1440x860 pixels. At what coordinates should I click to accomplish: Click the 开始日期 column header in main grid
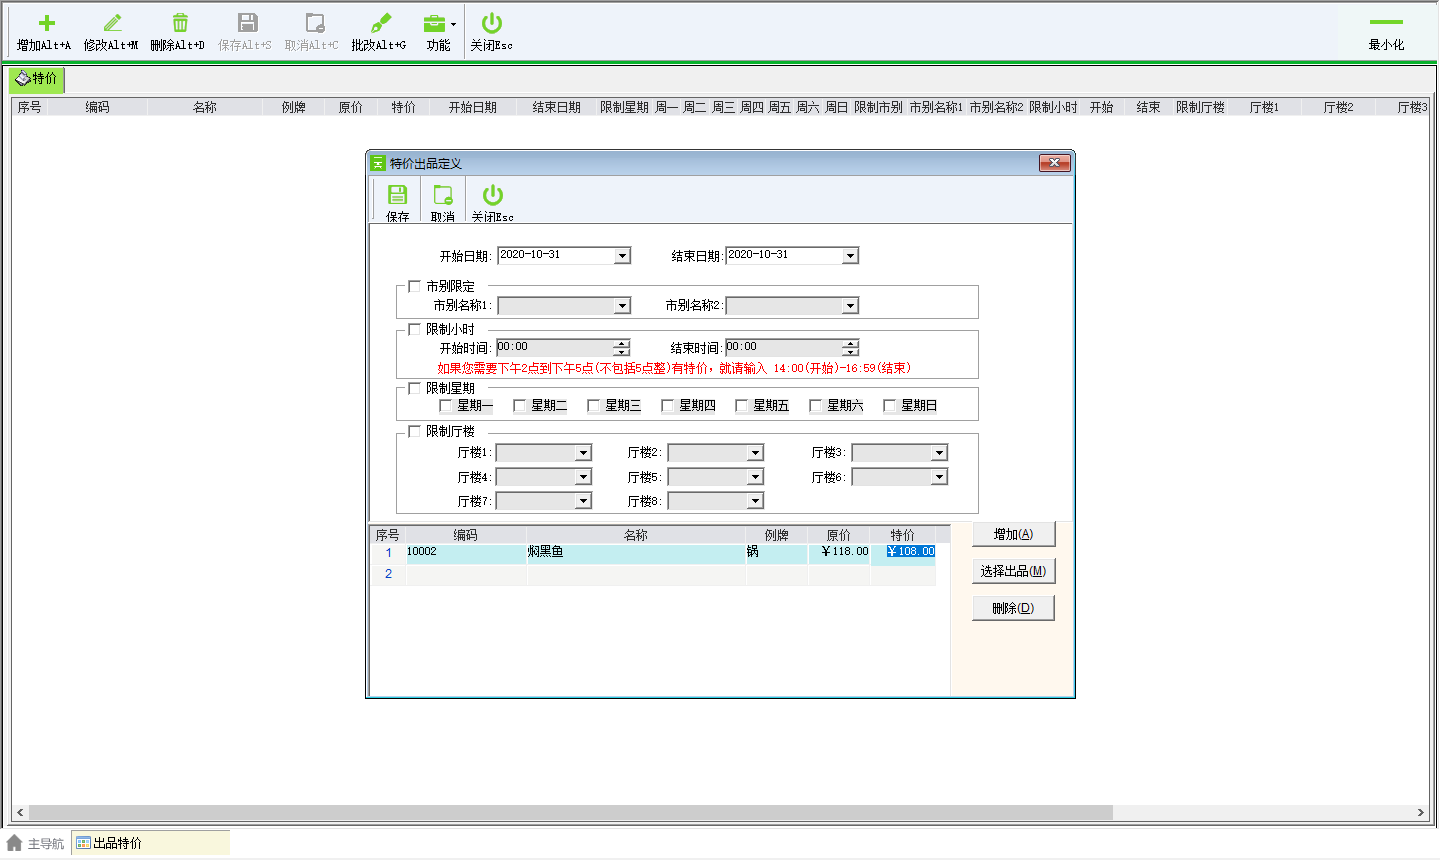pos(472,107)
